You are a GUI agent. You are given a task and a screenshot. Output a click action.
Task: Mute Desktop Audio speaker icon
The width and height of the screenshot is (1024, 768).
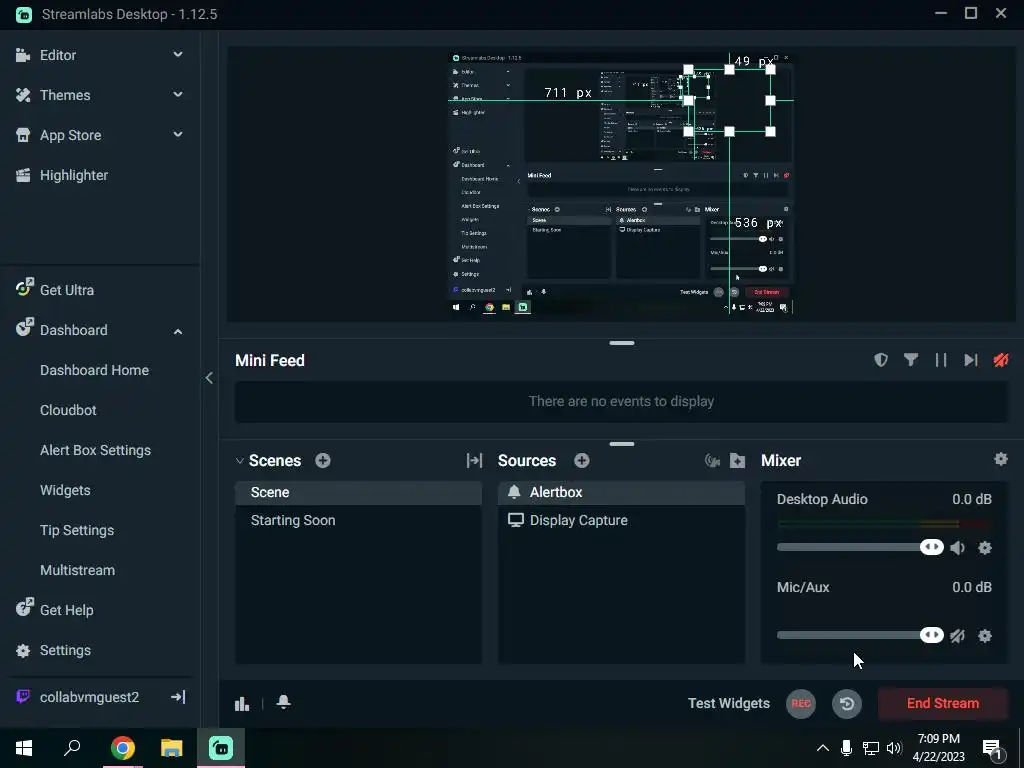958,547
